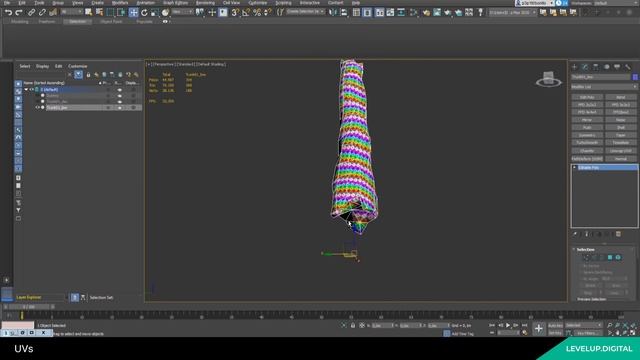This screenshot has width=640, height=360.
Task: Click the Shell modifier button
Action: tap(621, 127)
